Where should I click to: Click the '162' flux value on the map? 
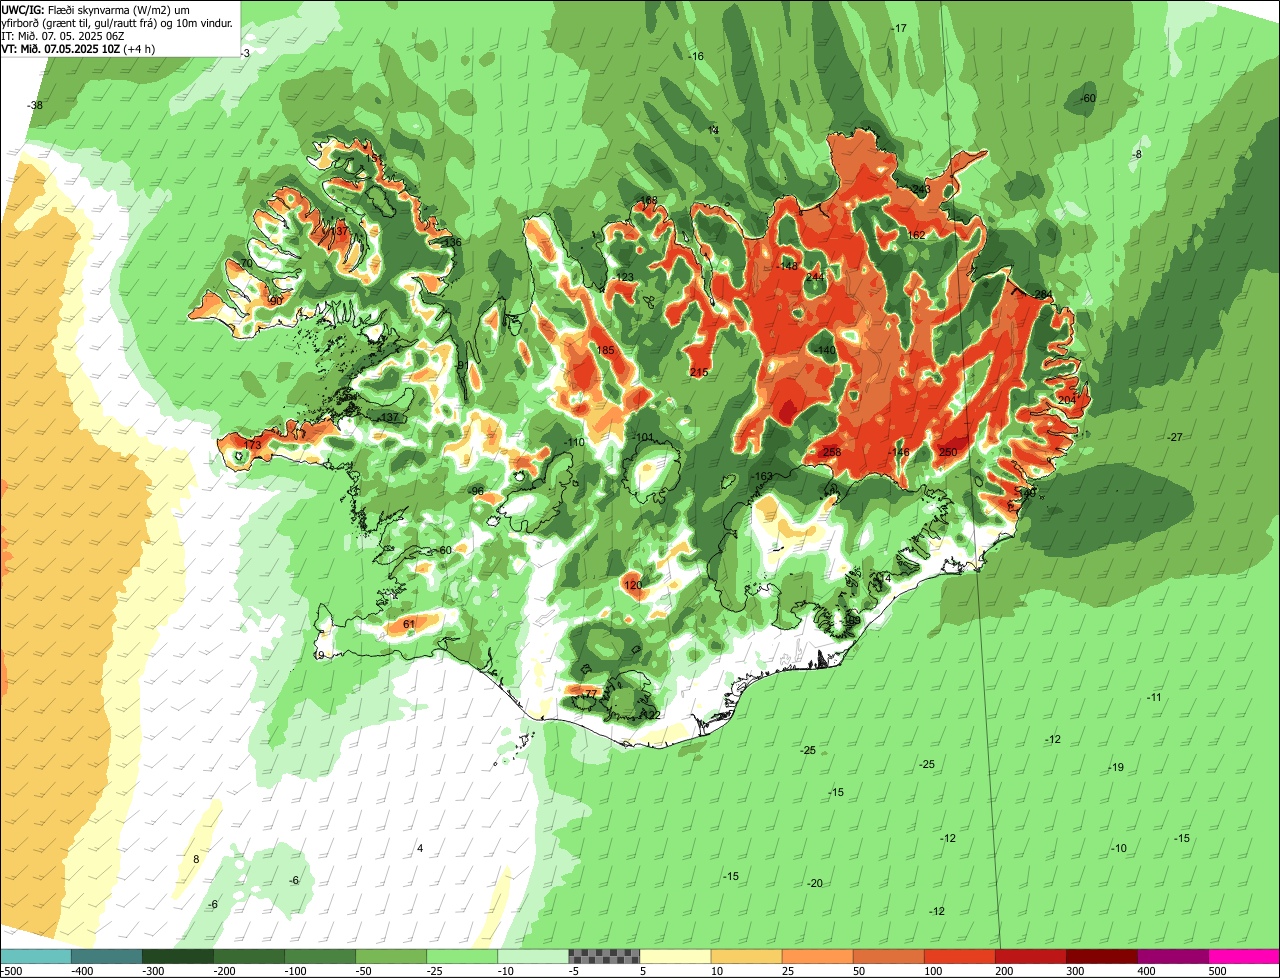(916, 235)
